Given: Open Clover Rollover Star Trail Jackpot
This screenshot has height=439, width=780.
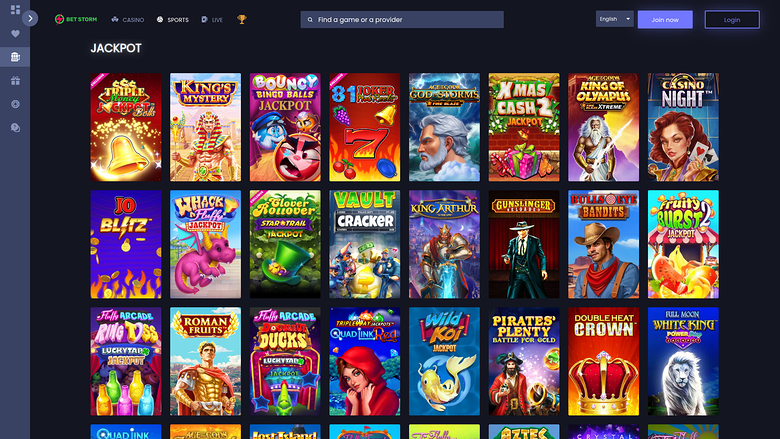Looking at the screenshot, I should point(285,244).
